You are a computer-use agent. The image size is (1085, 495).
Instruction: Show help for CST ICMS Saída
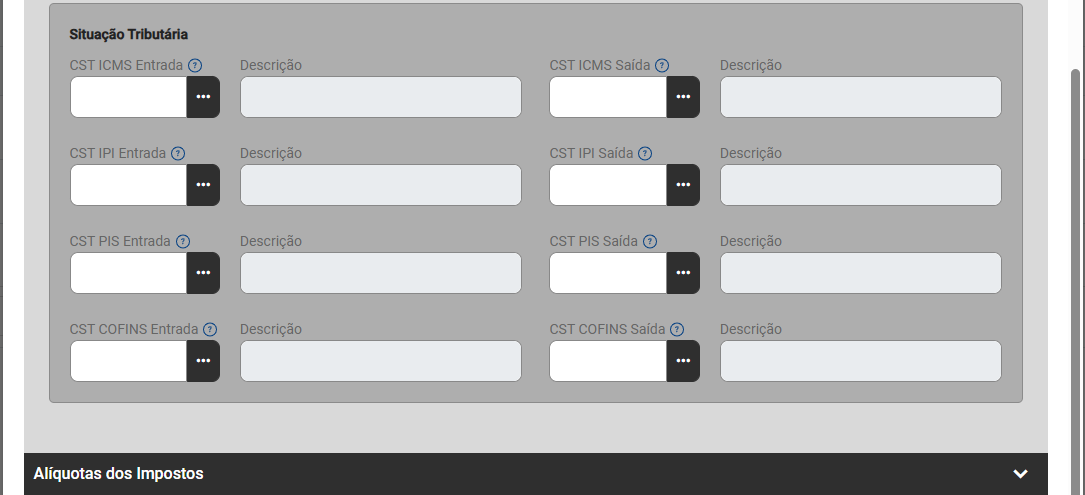(662, 65)
